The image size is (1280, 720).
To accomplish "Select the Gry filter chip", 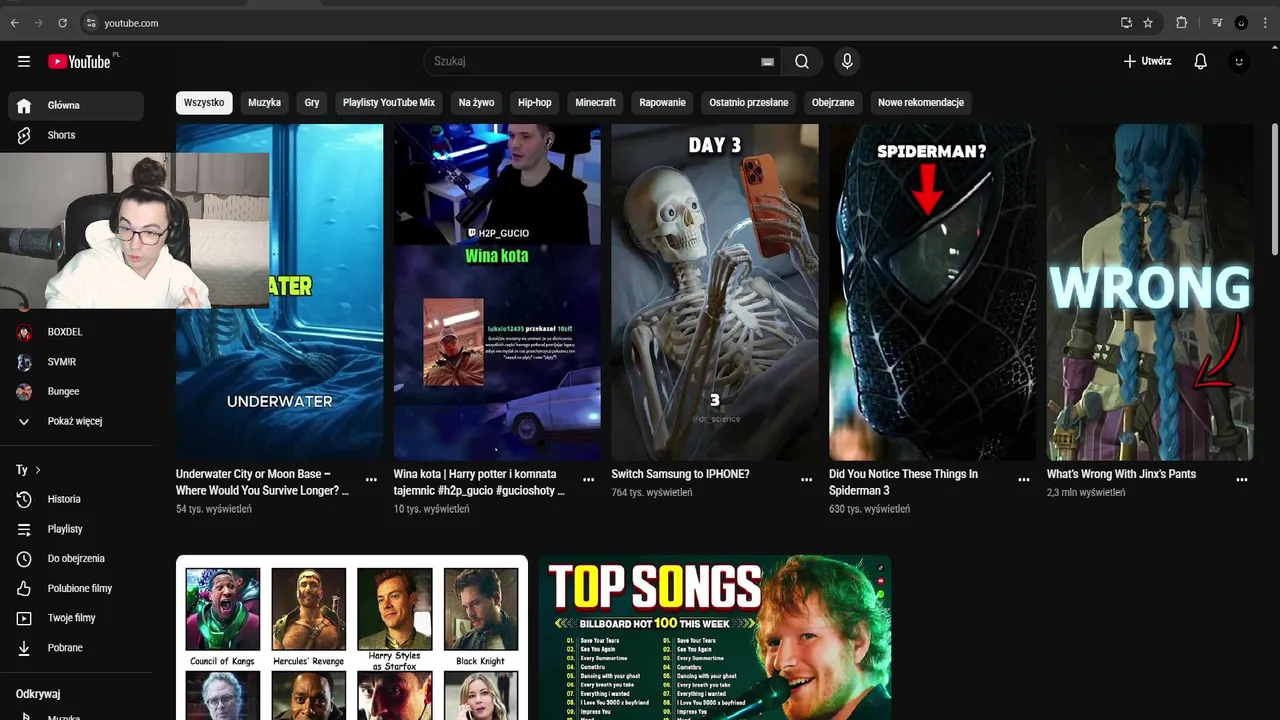I will coord(312,102).
